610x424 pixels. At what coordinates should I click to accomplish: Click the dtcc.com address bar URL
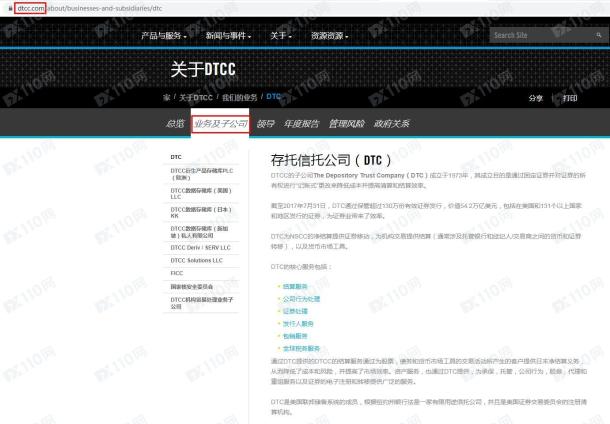click(x=89, y=8)
